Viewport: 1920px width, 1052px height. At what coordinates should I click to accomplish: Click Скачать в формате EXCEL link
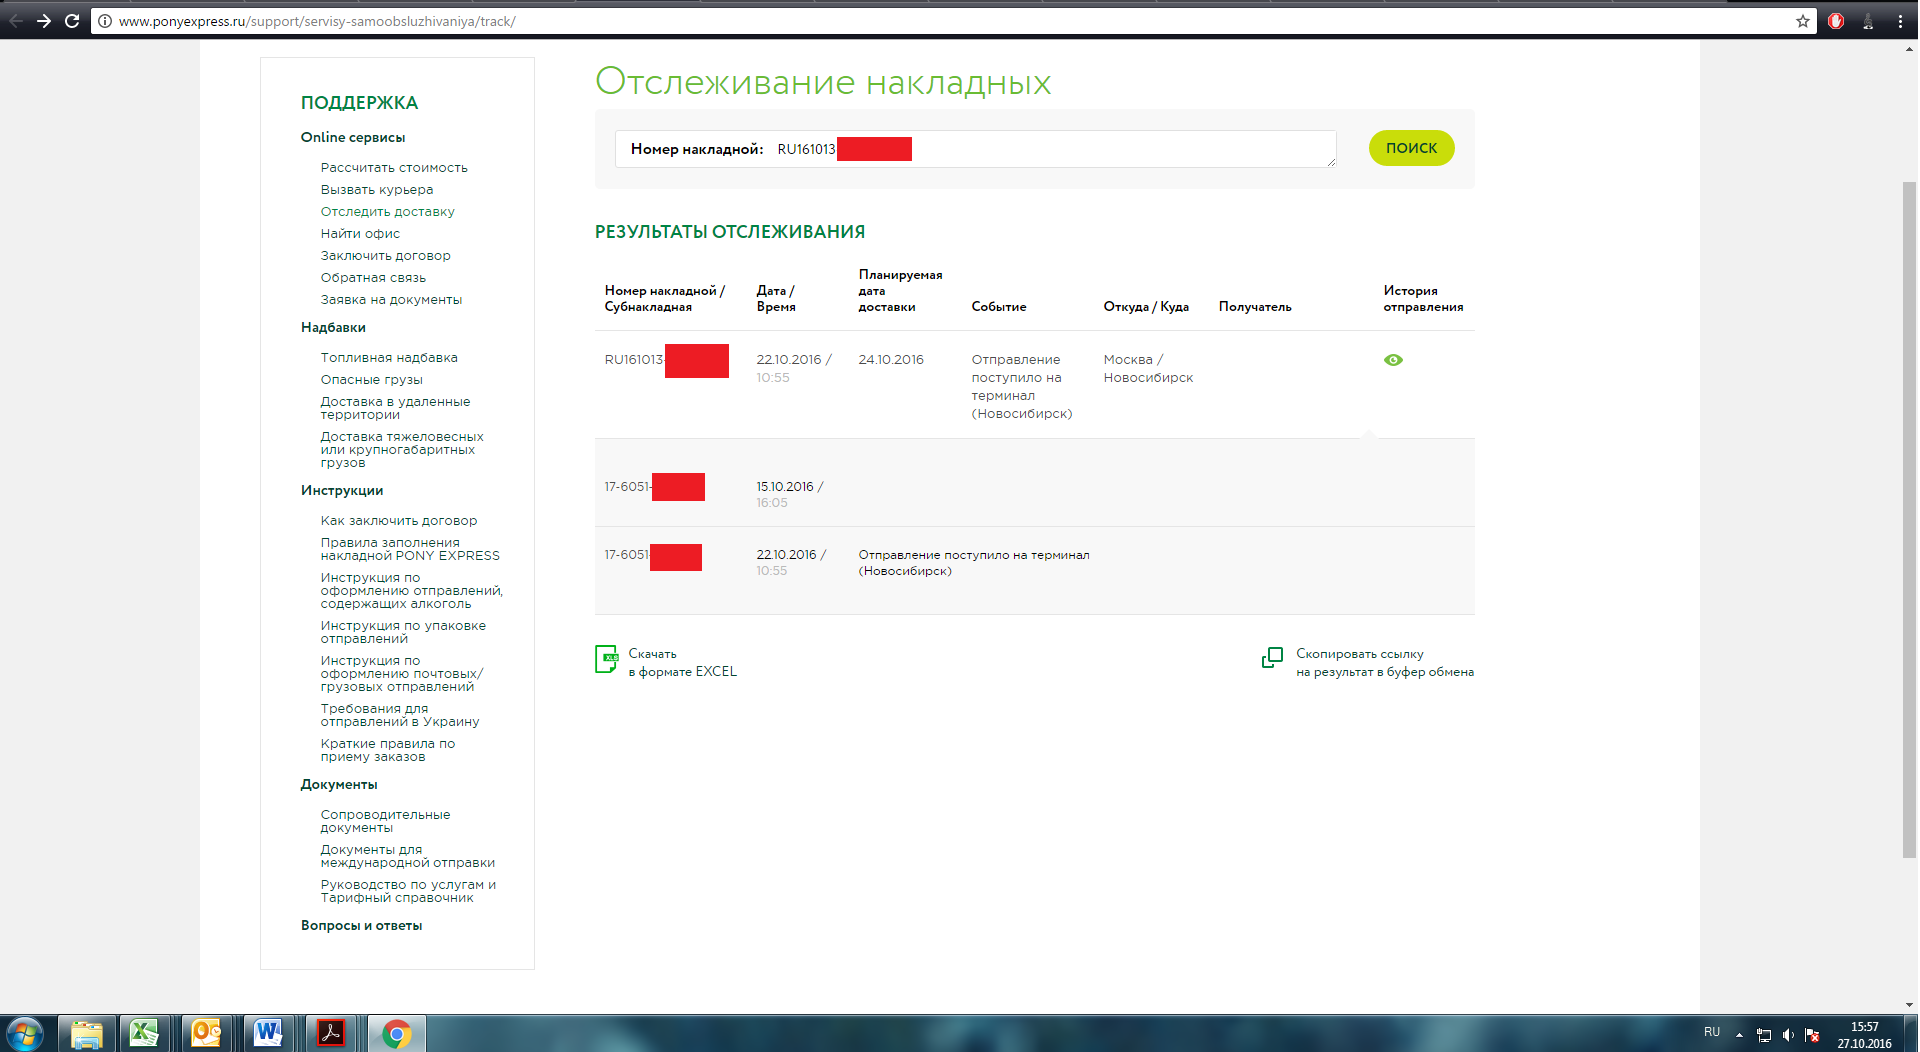point(682,663)
